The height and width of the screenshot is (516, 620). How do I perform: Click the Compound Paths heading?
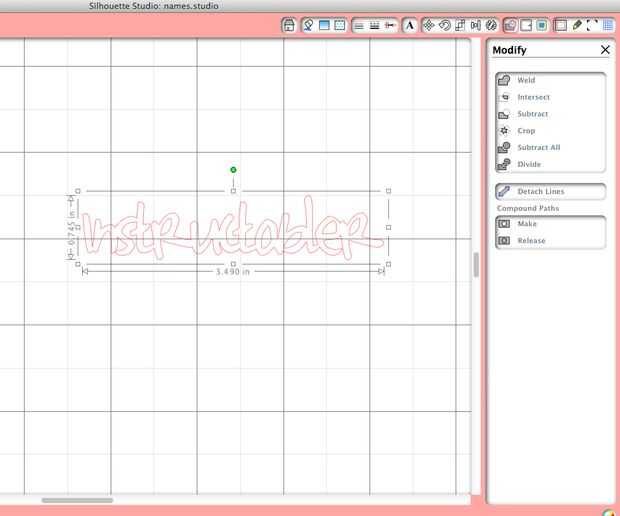528,208
